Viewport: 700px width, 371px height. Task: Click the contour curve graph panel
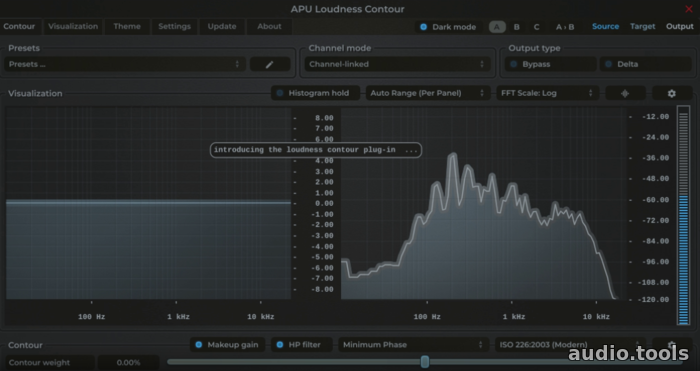[x=148, y=203]
